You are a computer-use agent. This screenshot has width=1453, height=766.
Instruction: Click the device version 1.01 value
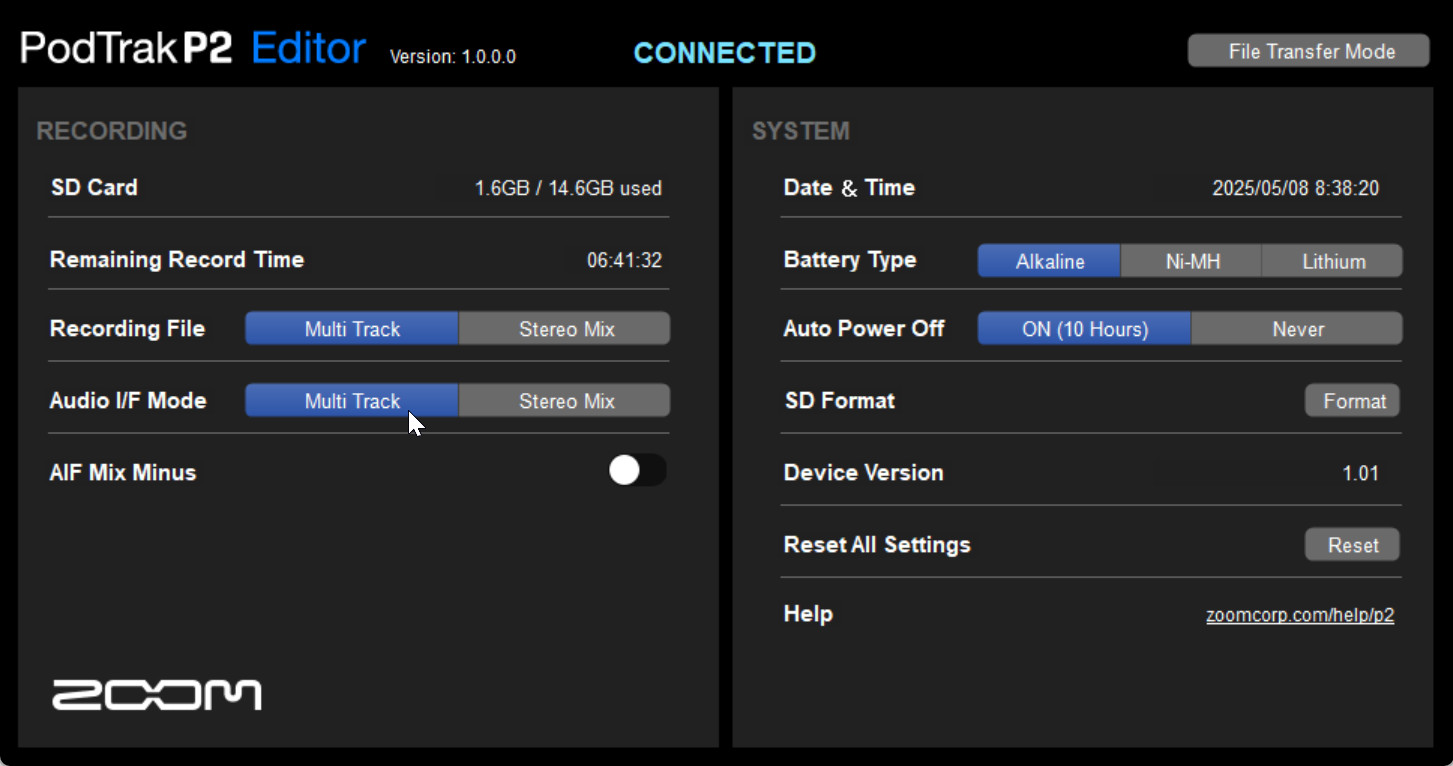click(1361, 473)
